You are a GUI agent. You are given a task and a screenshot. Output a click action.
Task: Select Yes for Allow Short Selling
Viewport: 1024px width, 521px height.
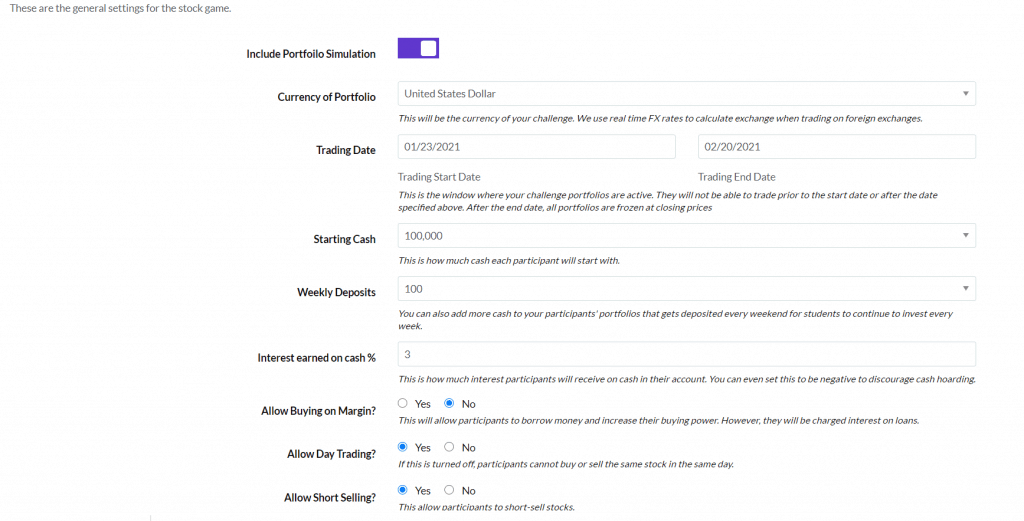402,490
